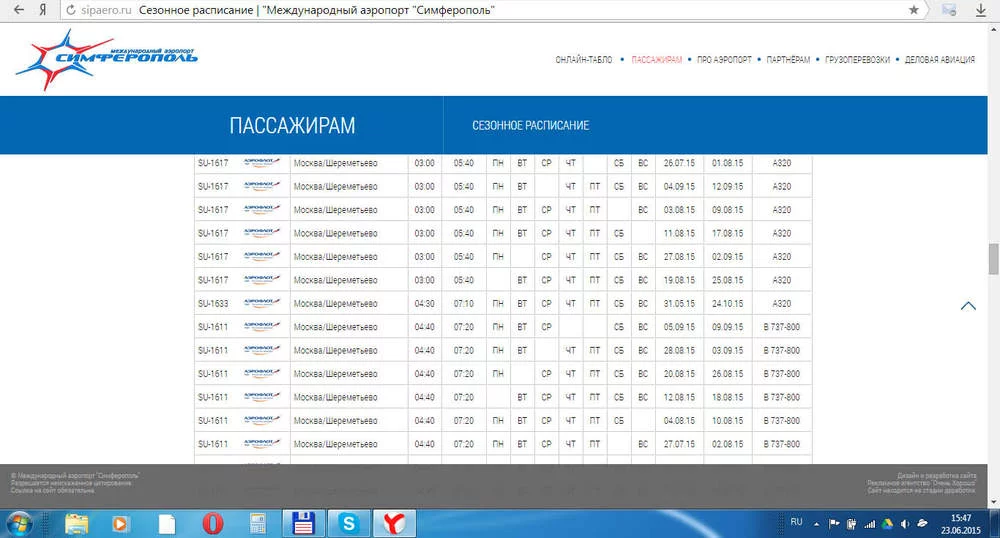Reload the page with the refresh icon
This screenshot has width=1000, height=538.
pos(71,10)
